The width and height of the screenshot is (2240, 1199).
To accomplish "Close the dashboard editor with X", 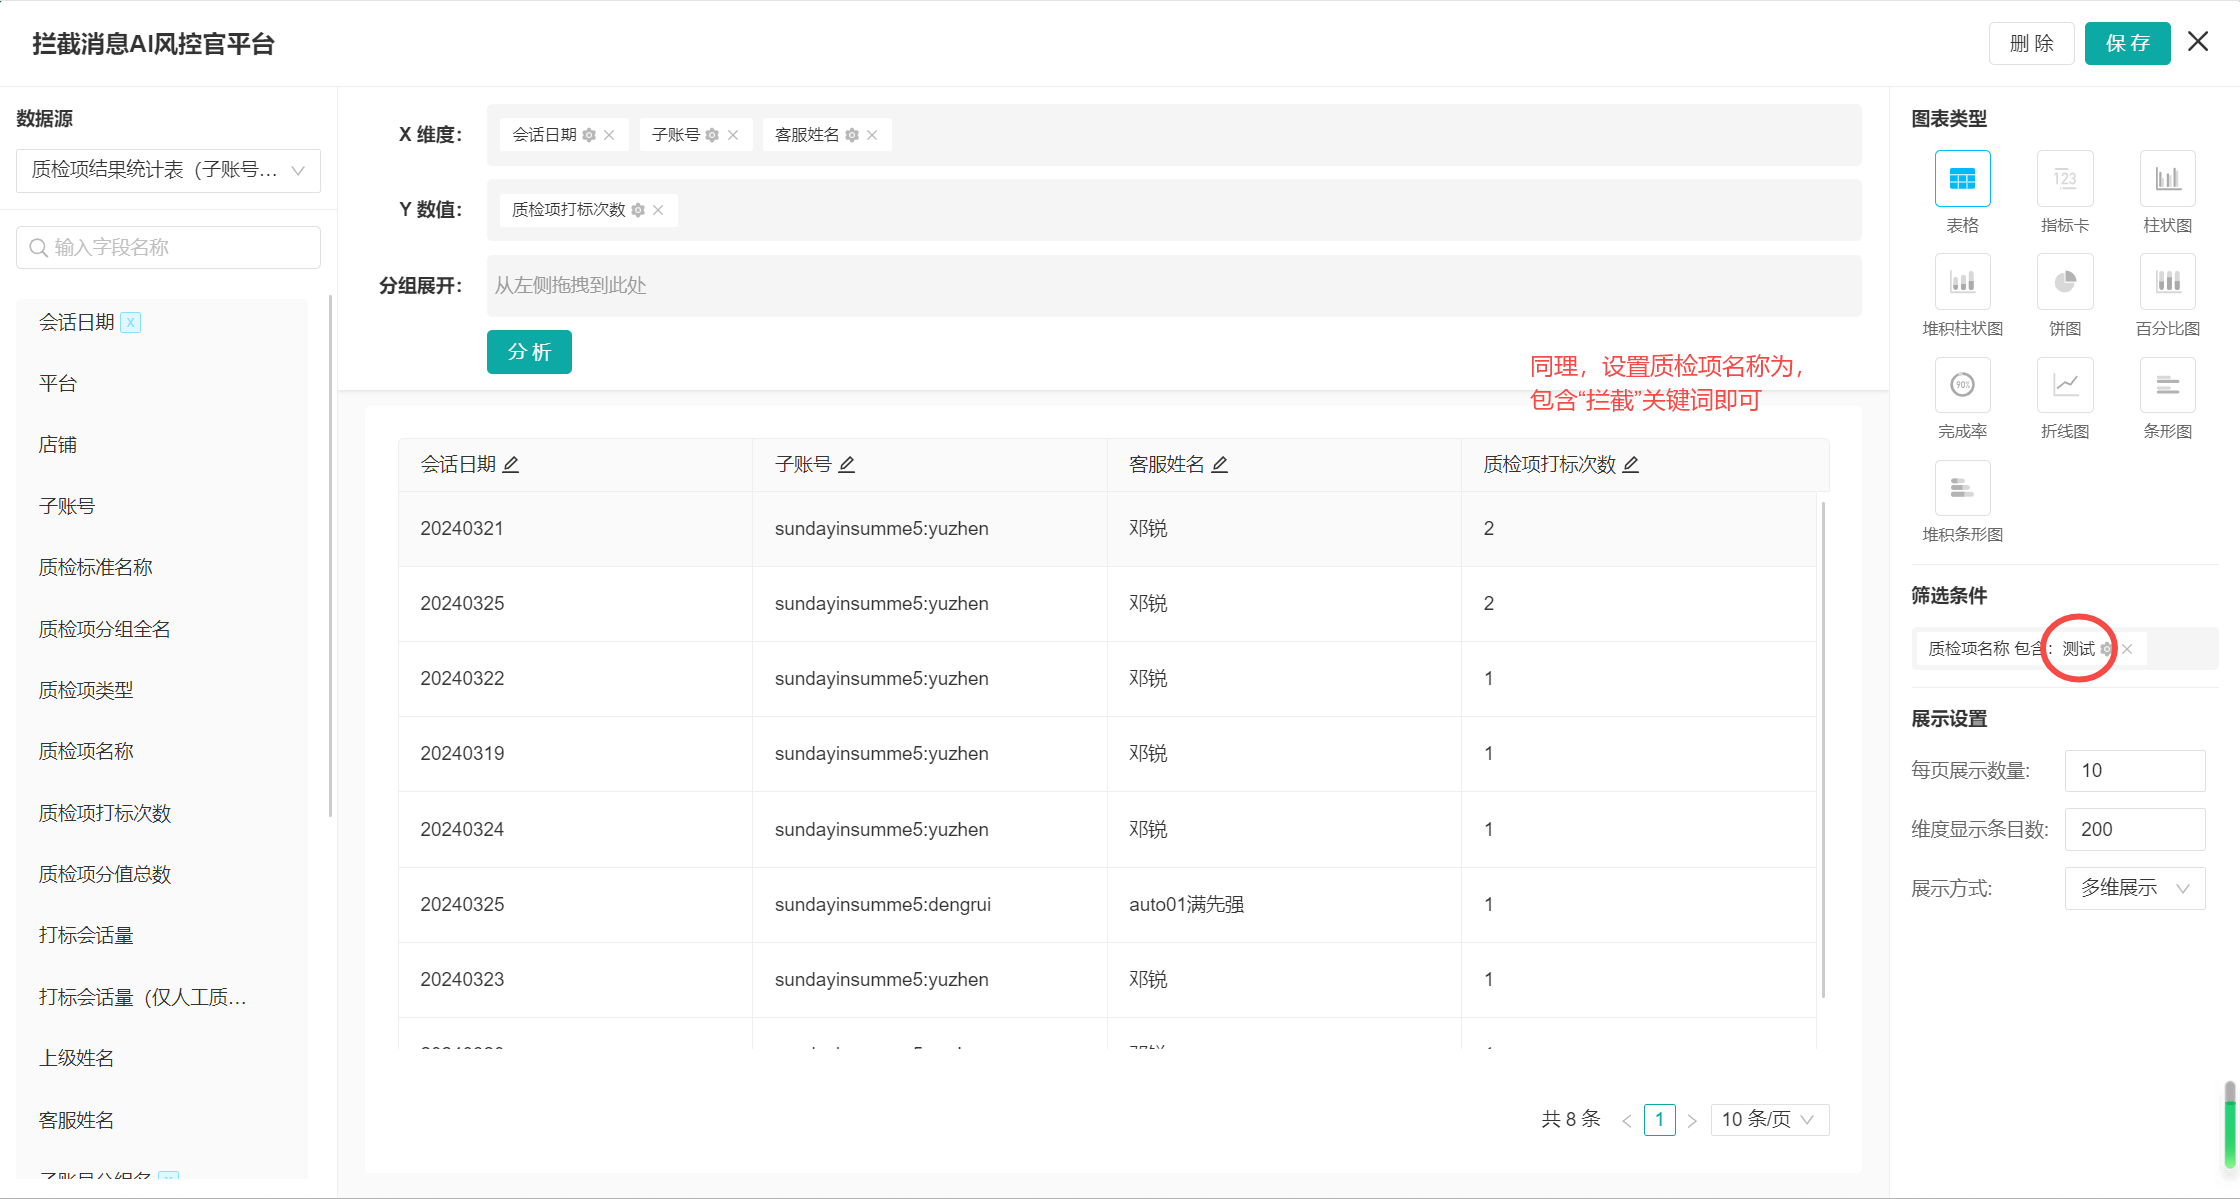I will coord(2198,41).
